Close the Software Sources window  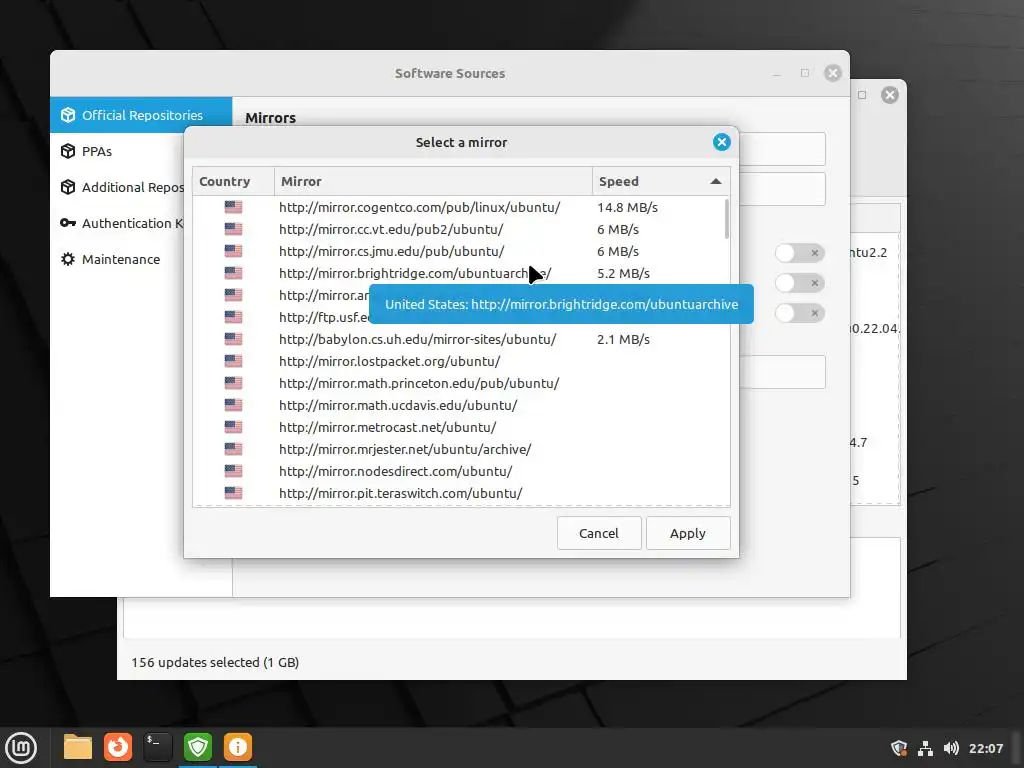832,73
